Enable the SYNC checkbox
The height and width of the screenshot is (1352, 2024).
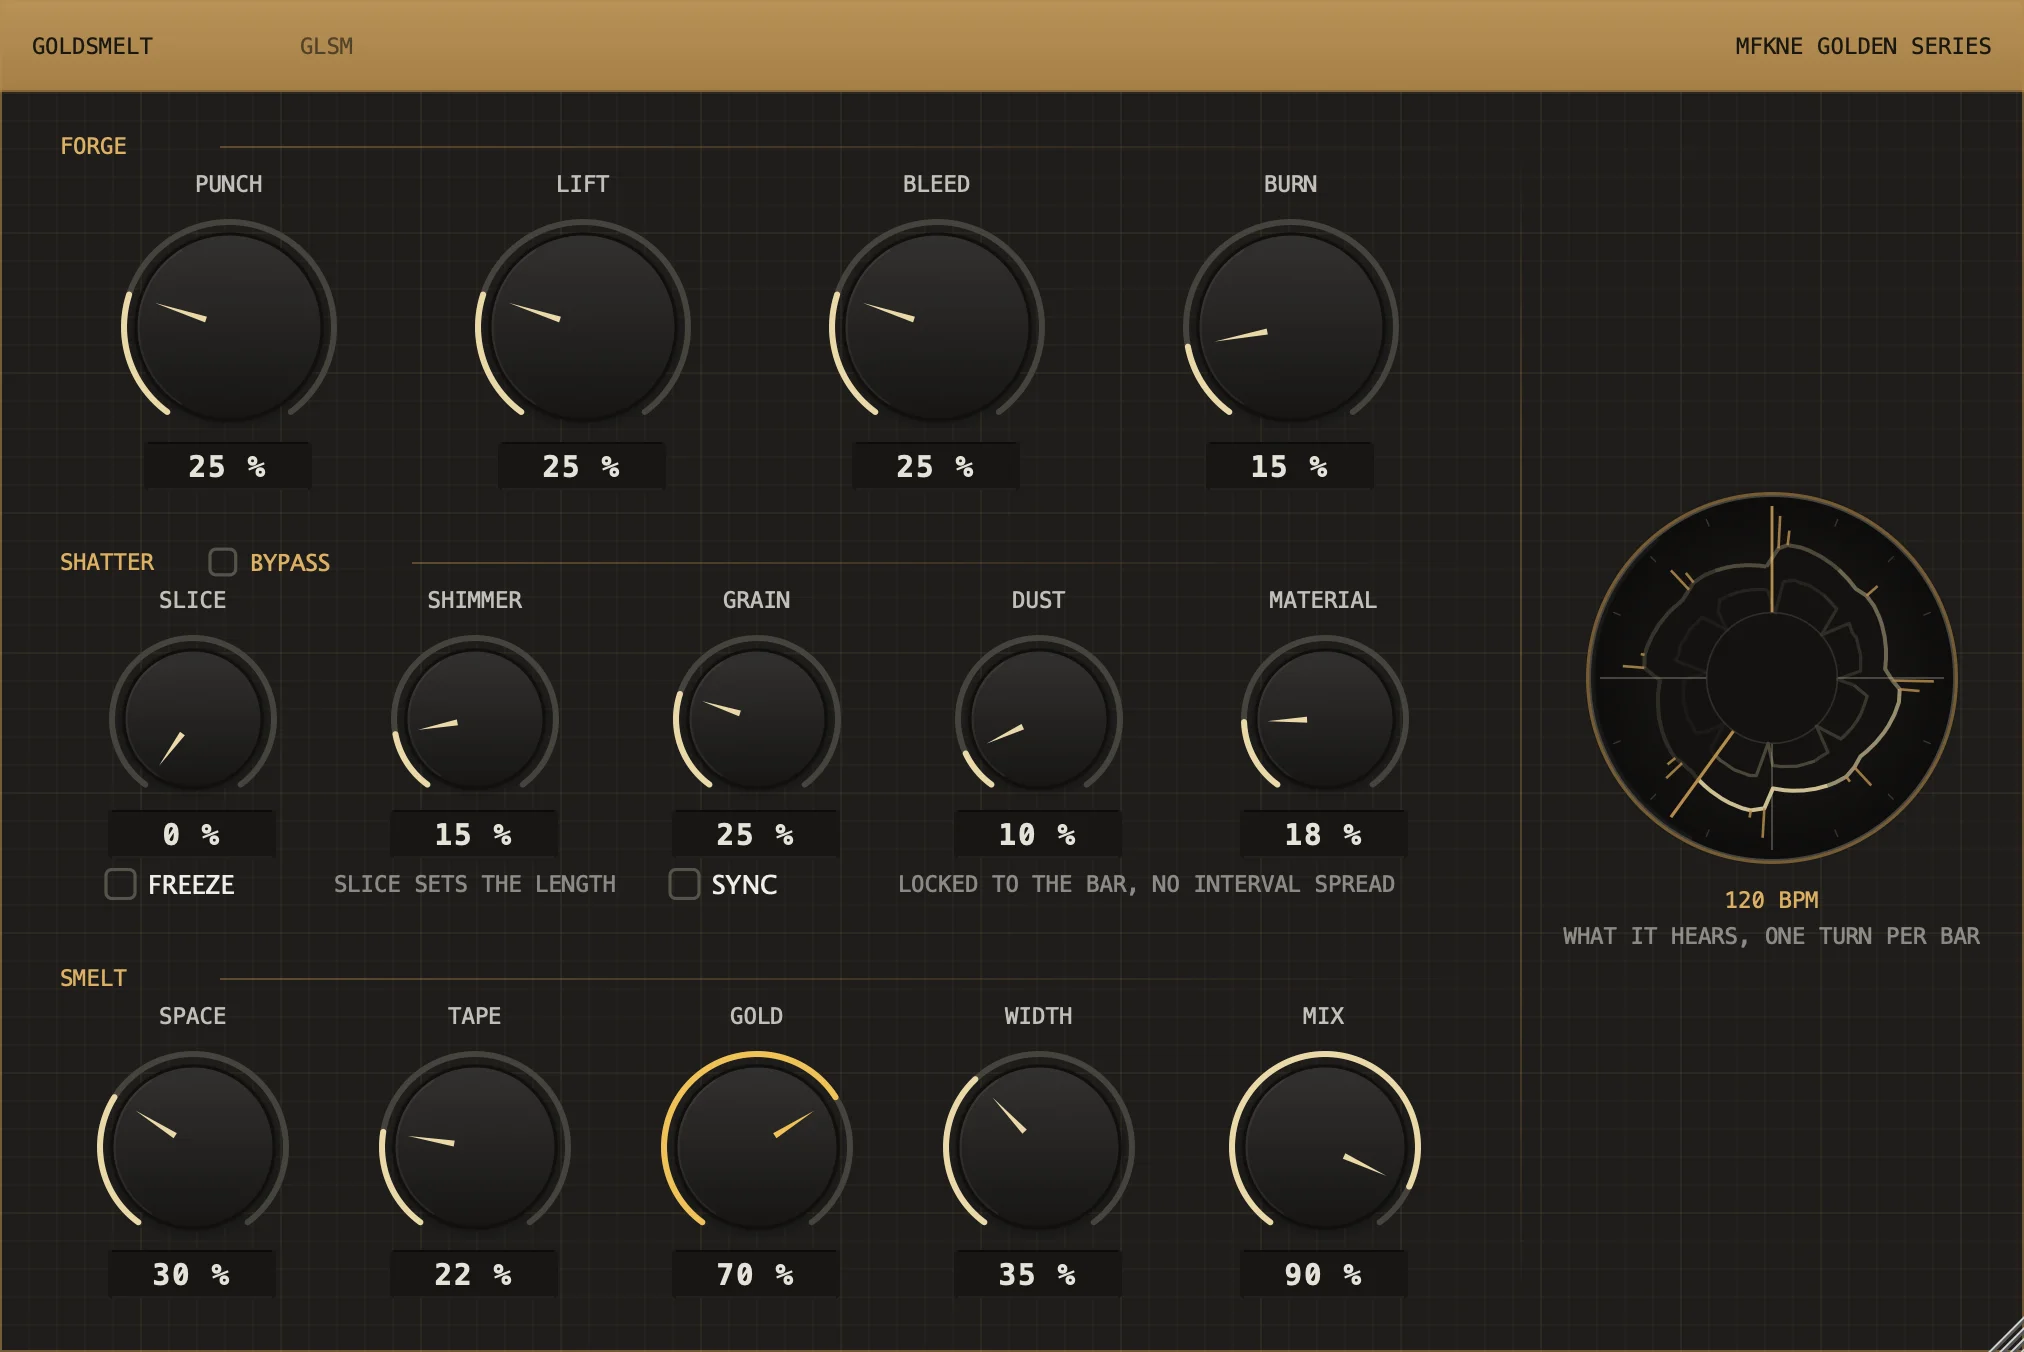684,884
